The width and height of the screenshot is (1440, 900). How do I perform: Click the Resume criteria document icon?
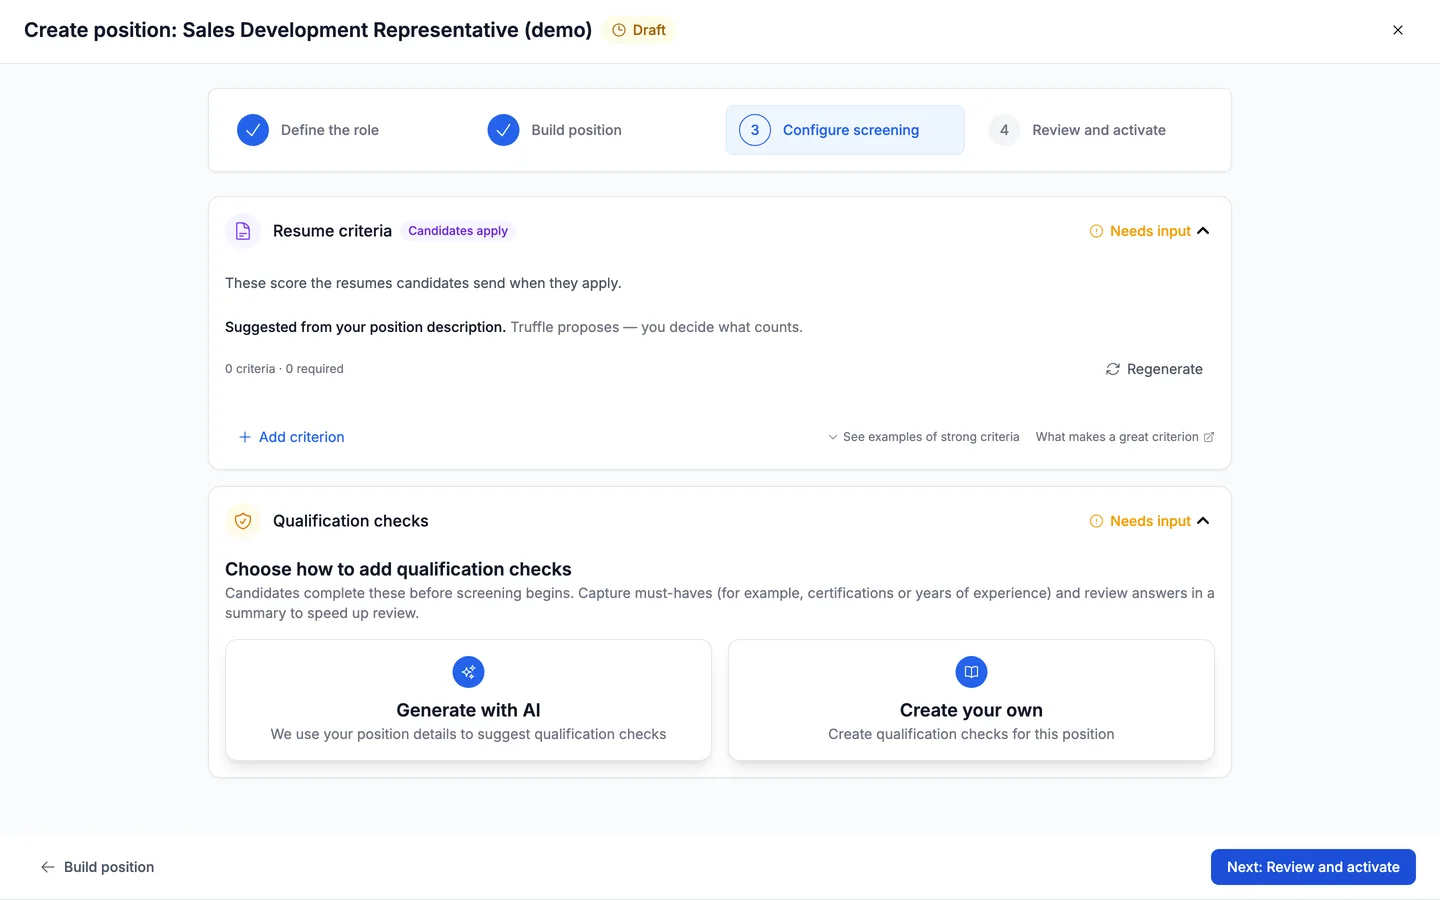[243, 231]
